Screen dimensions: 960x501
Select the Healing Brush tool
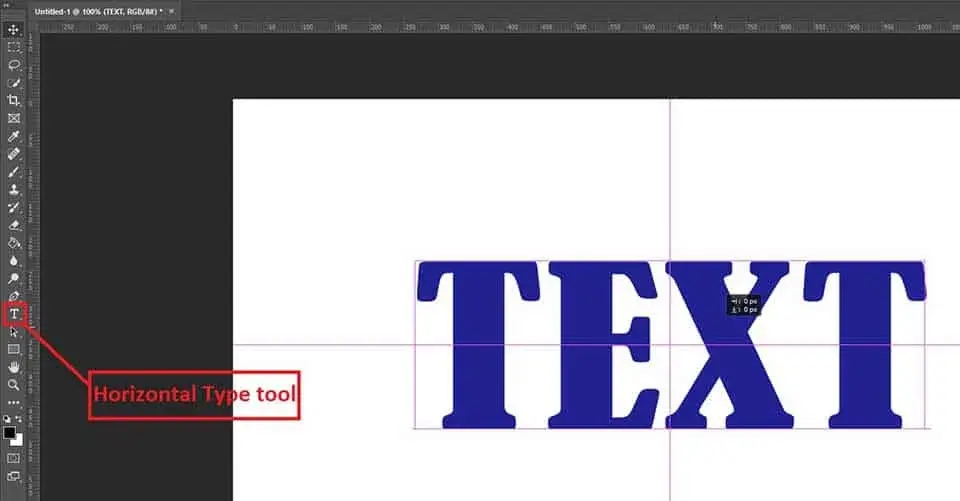(x=13, y=154)
